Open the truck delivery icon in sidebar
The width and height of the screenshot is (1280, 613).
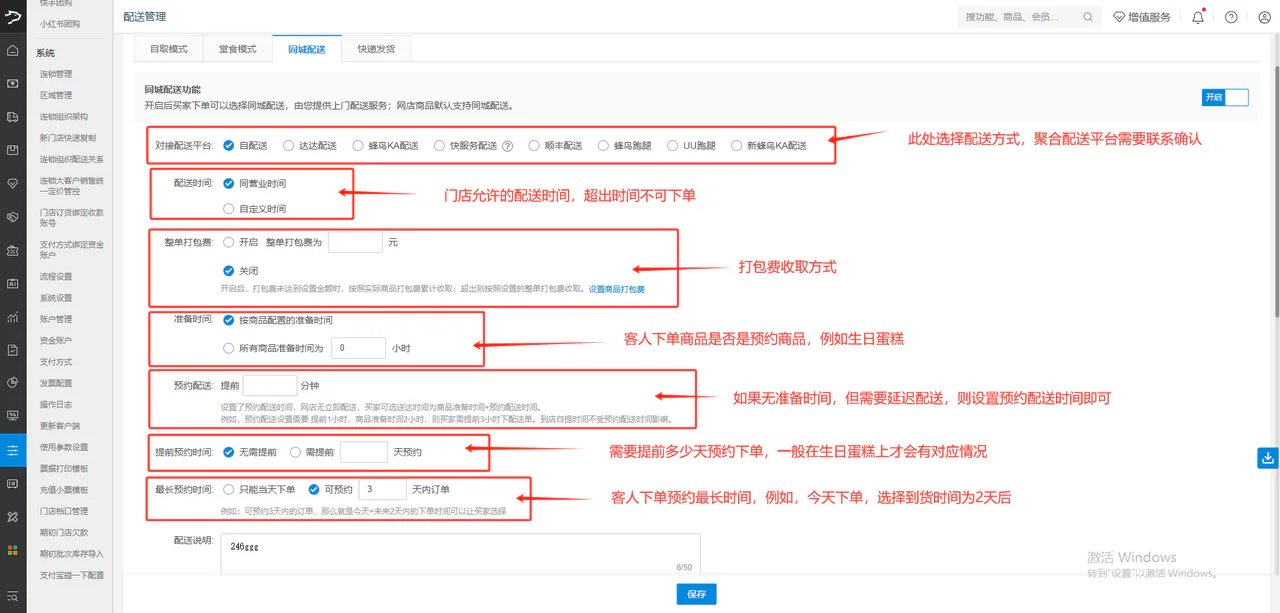pyautogui.click(x=13, y=117)
